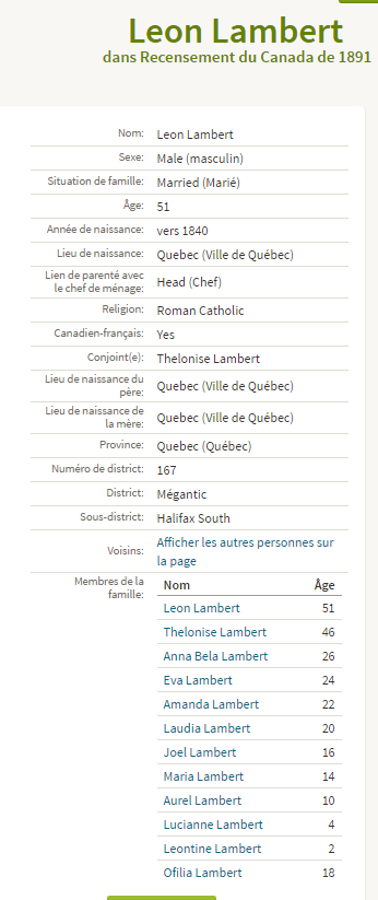Open Maria Lambert record
378x900 pixels.
click(203, 777)
